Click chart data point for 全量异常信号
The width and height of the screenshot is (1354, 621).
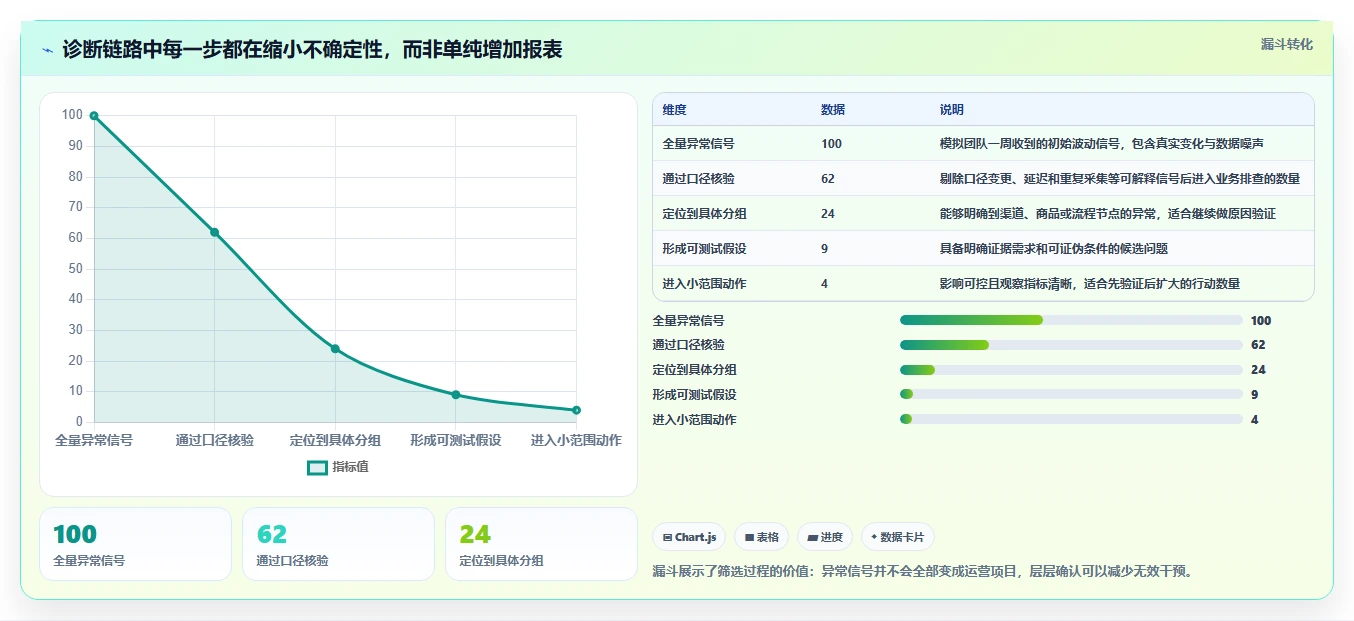point(94,116)
